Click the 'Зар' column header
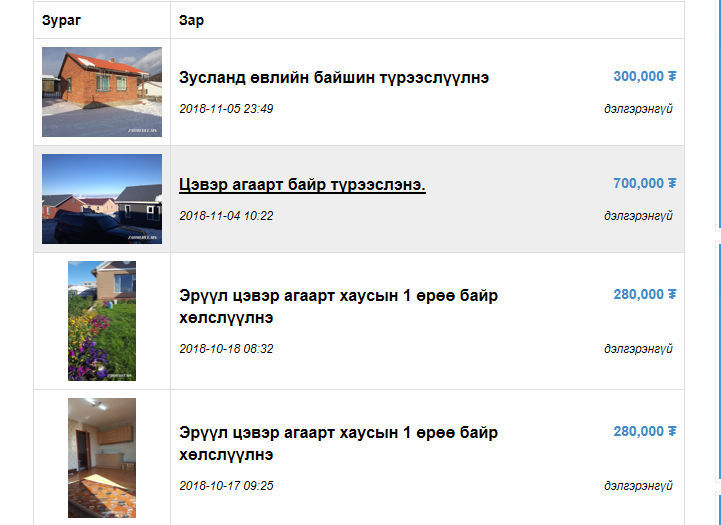Image resolution: width=721 pixels, height=525 pixels. point(191,20)
